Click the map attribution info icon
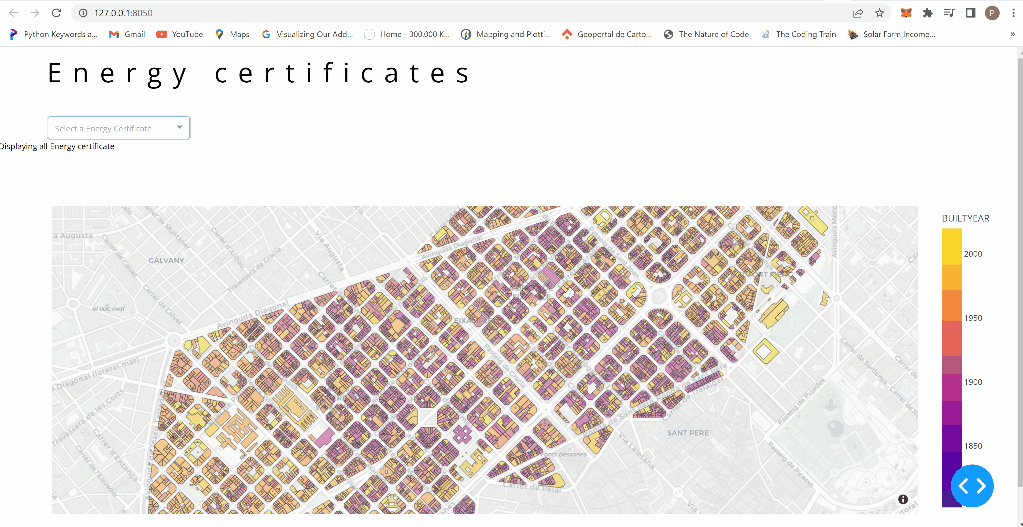Image resolution: width=1023 pixels, height=527 pixels. 903,499
